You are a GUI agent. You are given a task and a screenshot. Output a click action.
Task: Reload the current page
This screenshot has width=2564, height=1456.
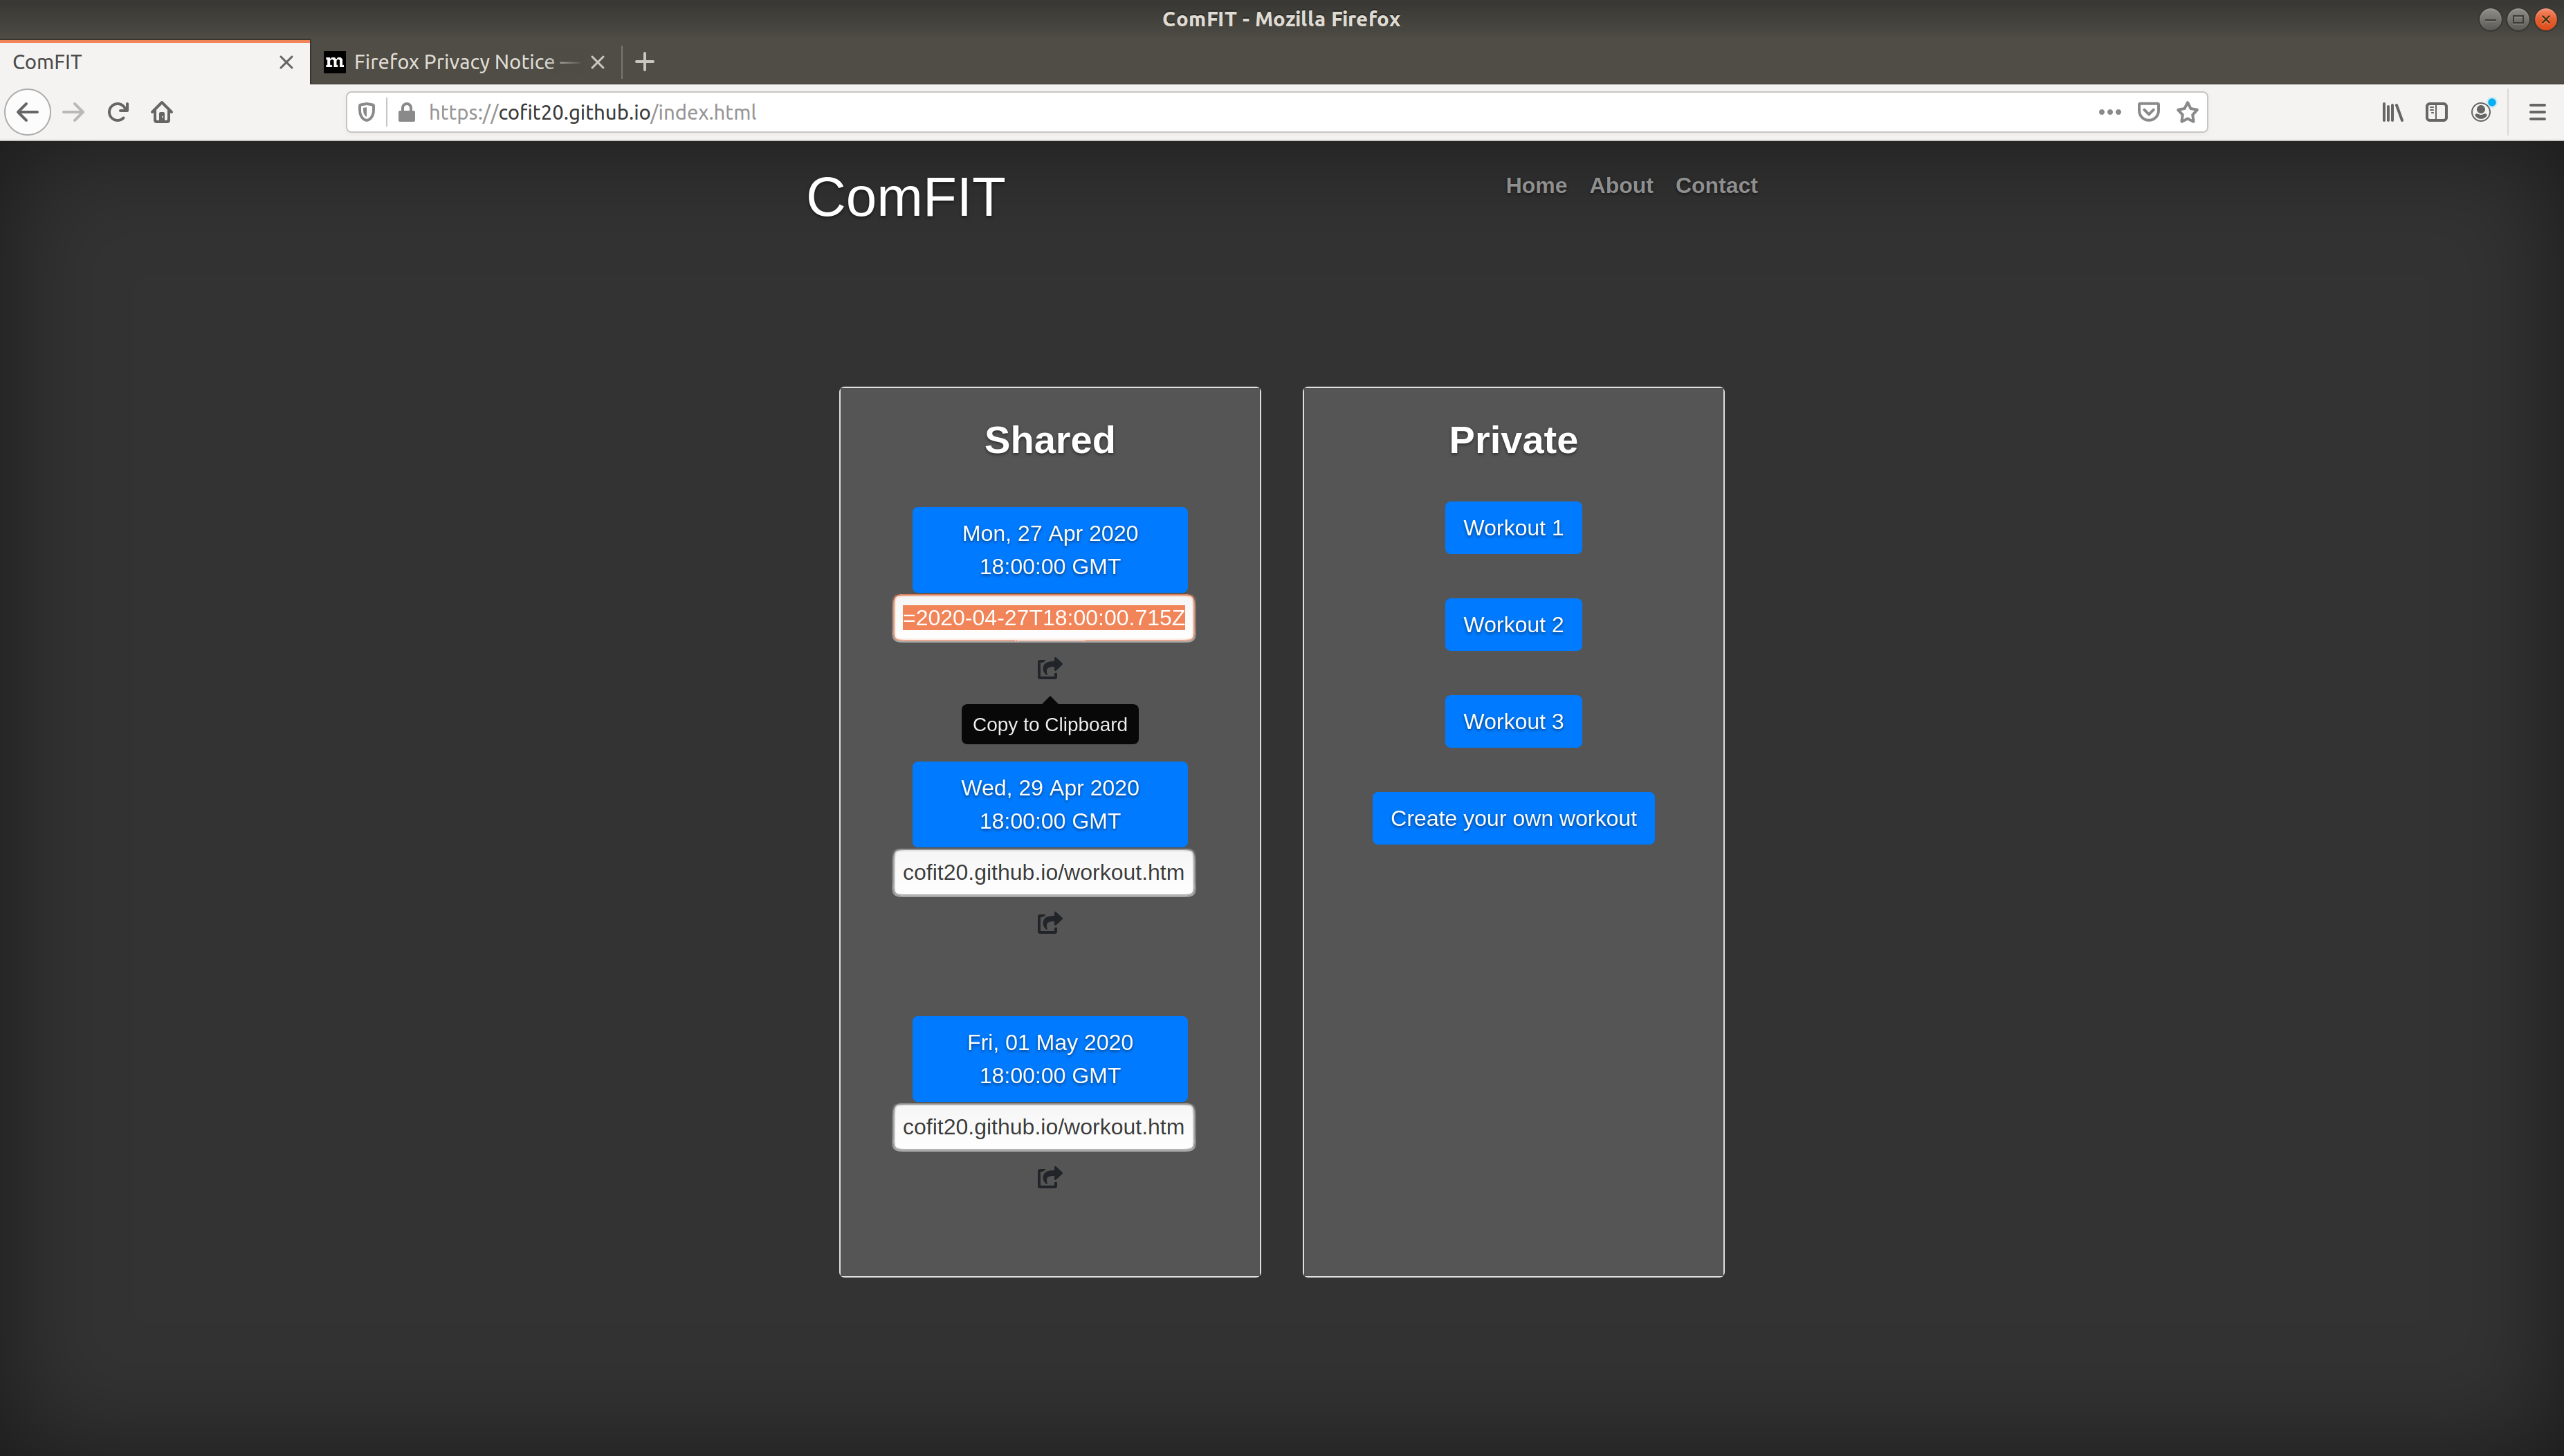(118, 112)
